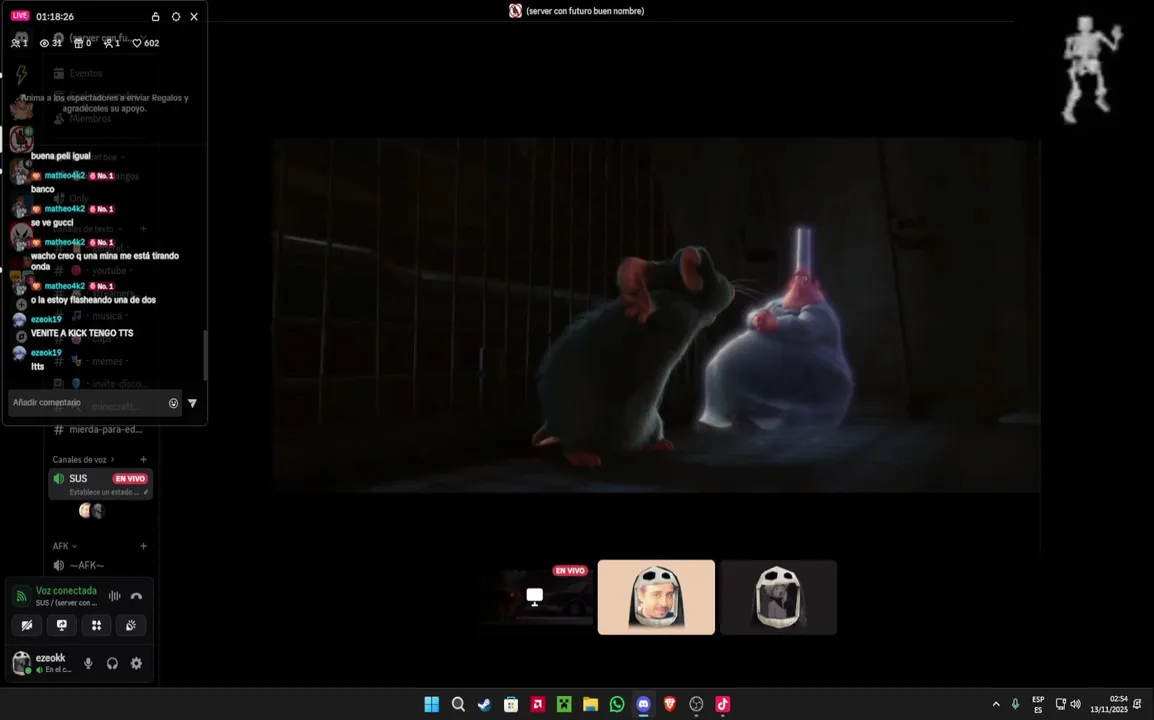Create channel in the AFK category
Viewport: 1154px width, 720px height.
tap(144, 546)
